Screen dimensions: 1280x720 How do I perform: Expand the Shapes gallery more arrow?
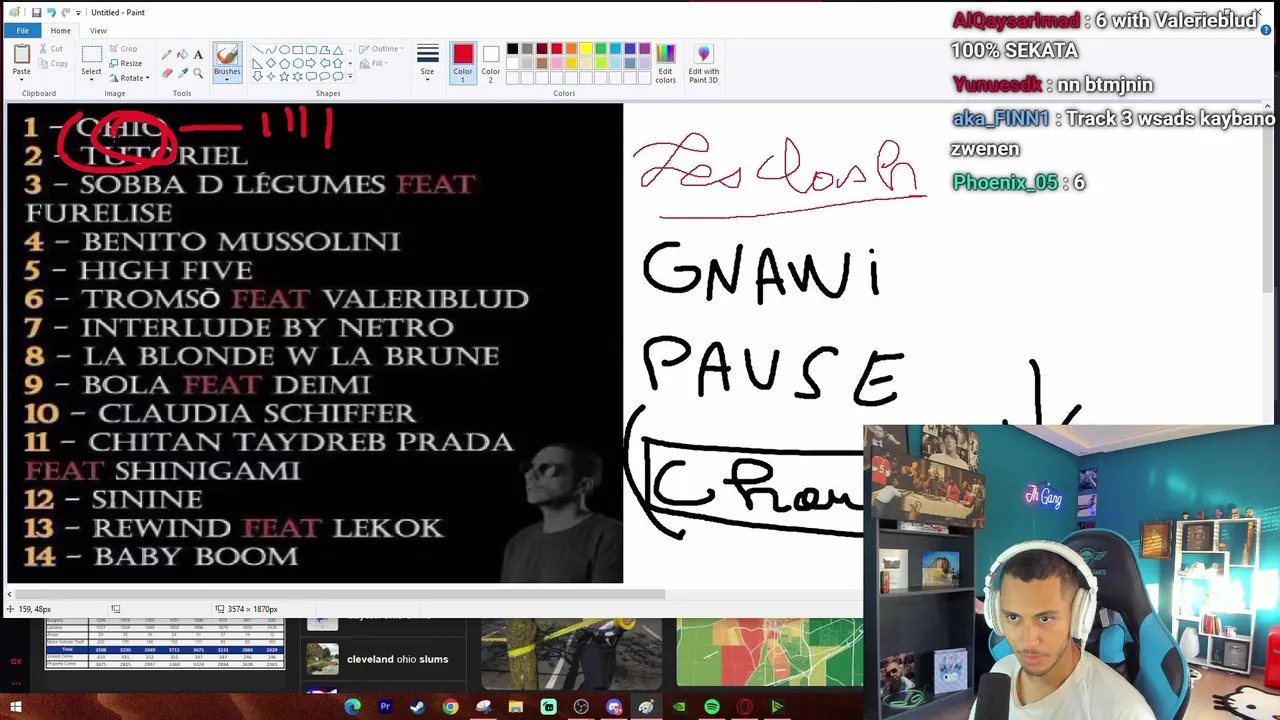[x=350, y=76]
